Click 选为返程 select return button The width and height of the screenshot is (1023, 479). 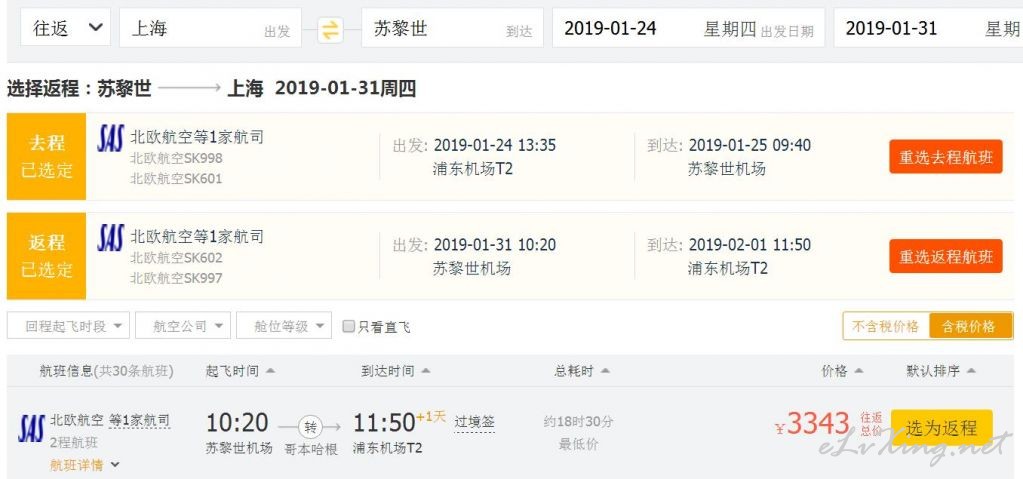(941, 428)
